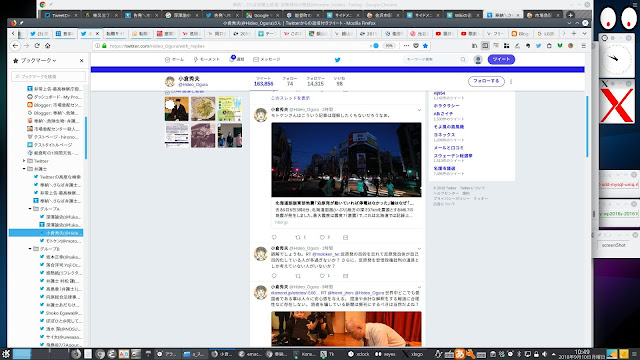Go back with Firefox back arrow
The image size is (640, 360).
pos(15,46)
